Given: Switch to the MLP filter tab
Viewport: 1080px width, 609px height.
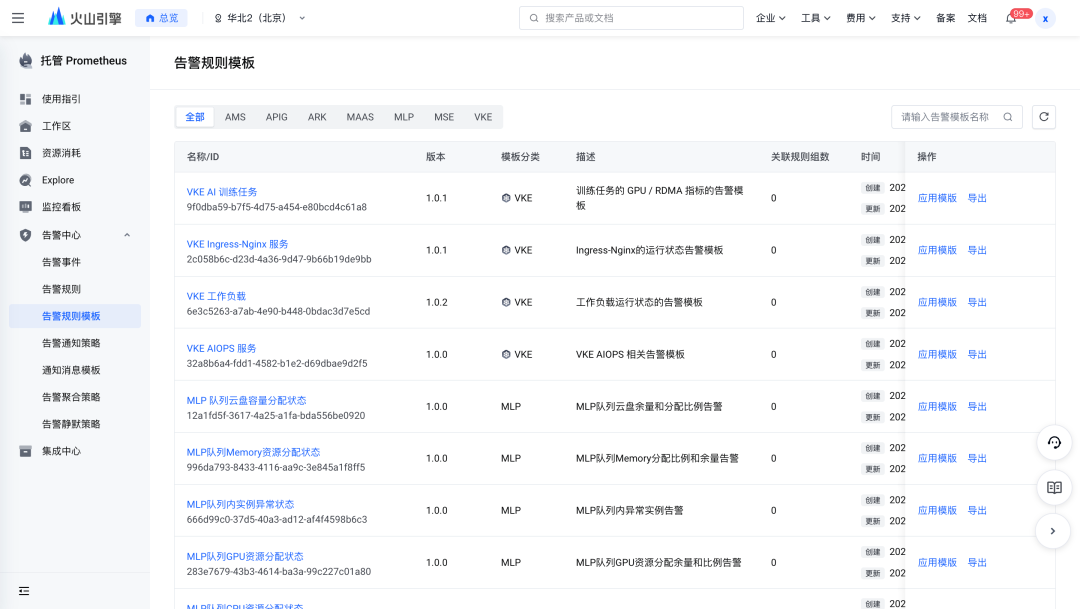Looking at the screenshot, I should [x=404, y=117].
